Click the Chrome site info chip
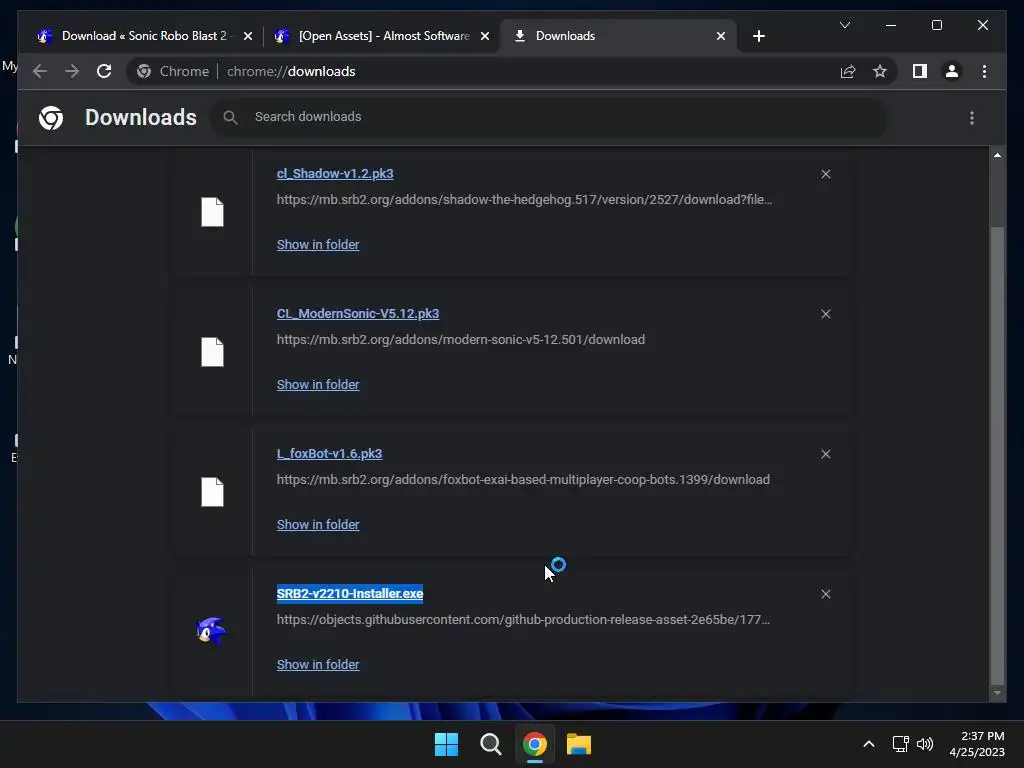Viewport: 1024px width, 768px height. pos(172,71)
